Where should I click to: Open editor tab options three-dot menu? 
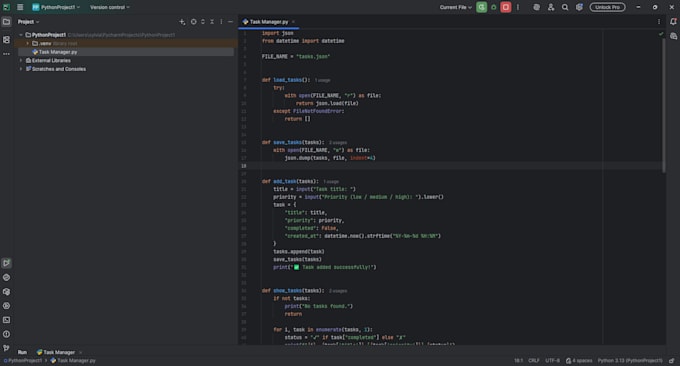(659, 22)
